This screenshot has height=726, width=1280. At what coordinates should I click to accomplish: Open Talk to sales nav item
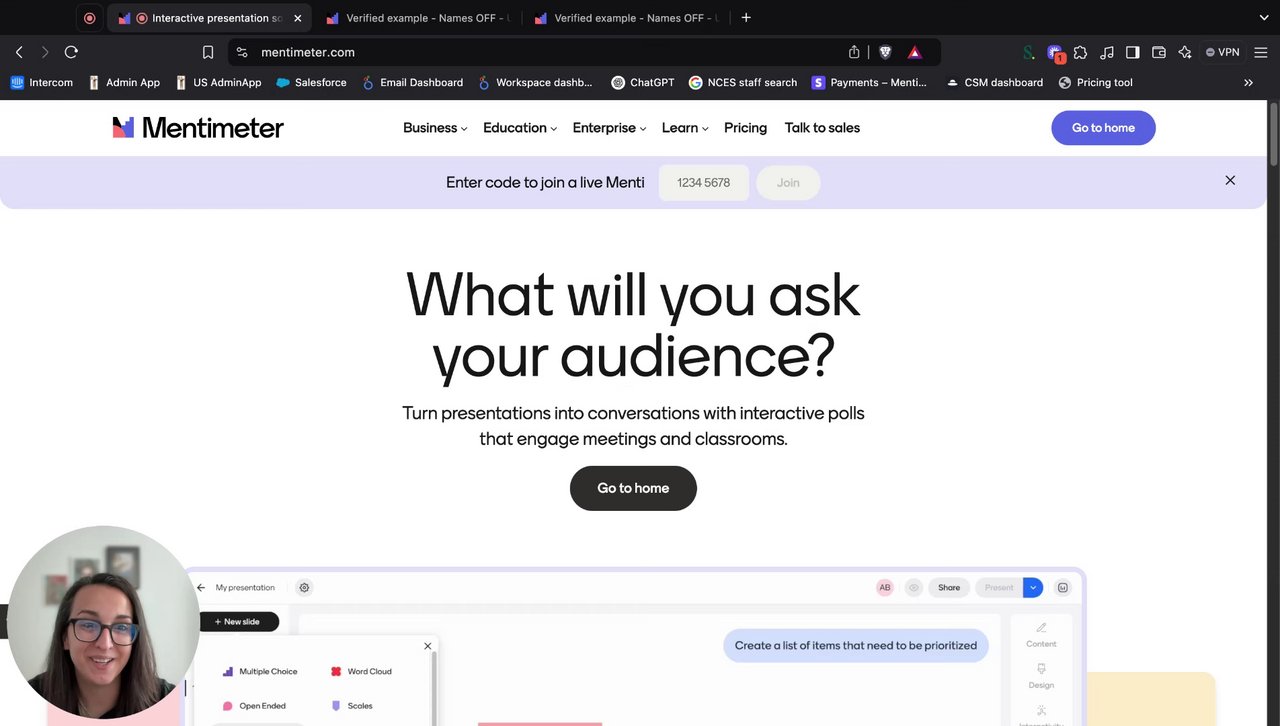click(822, 127)
